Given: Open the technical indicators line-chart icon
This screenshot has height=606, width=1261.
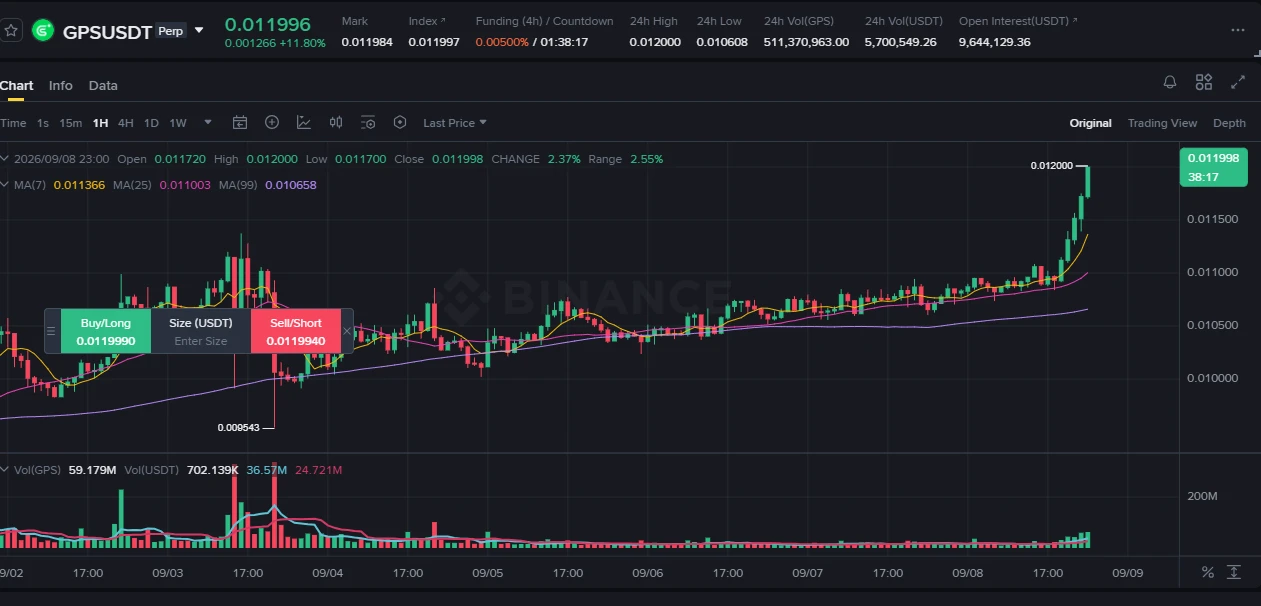Looking at the screenshot, I should [x=304, y=122].
